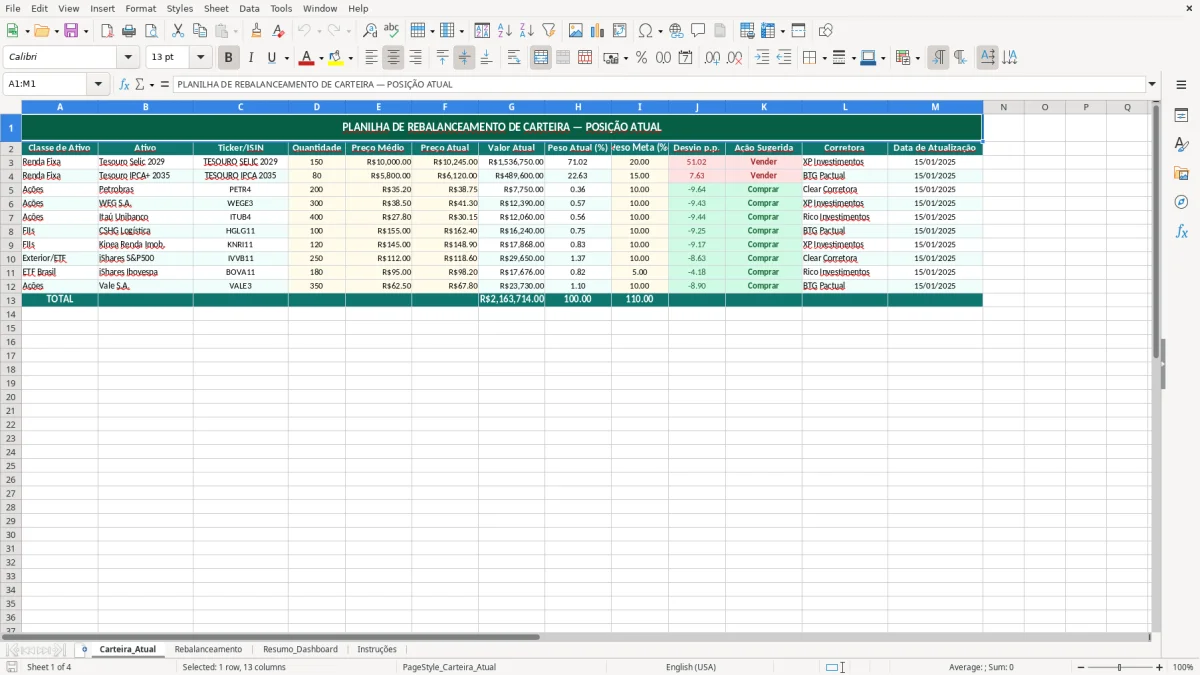Sort ascending A to Z
Screen dimensions: 1200x675
505,31
